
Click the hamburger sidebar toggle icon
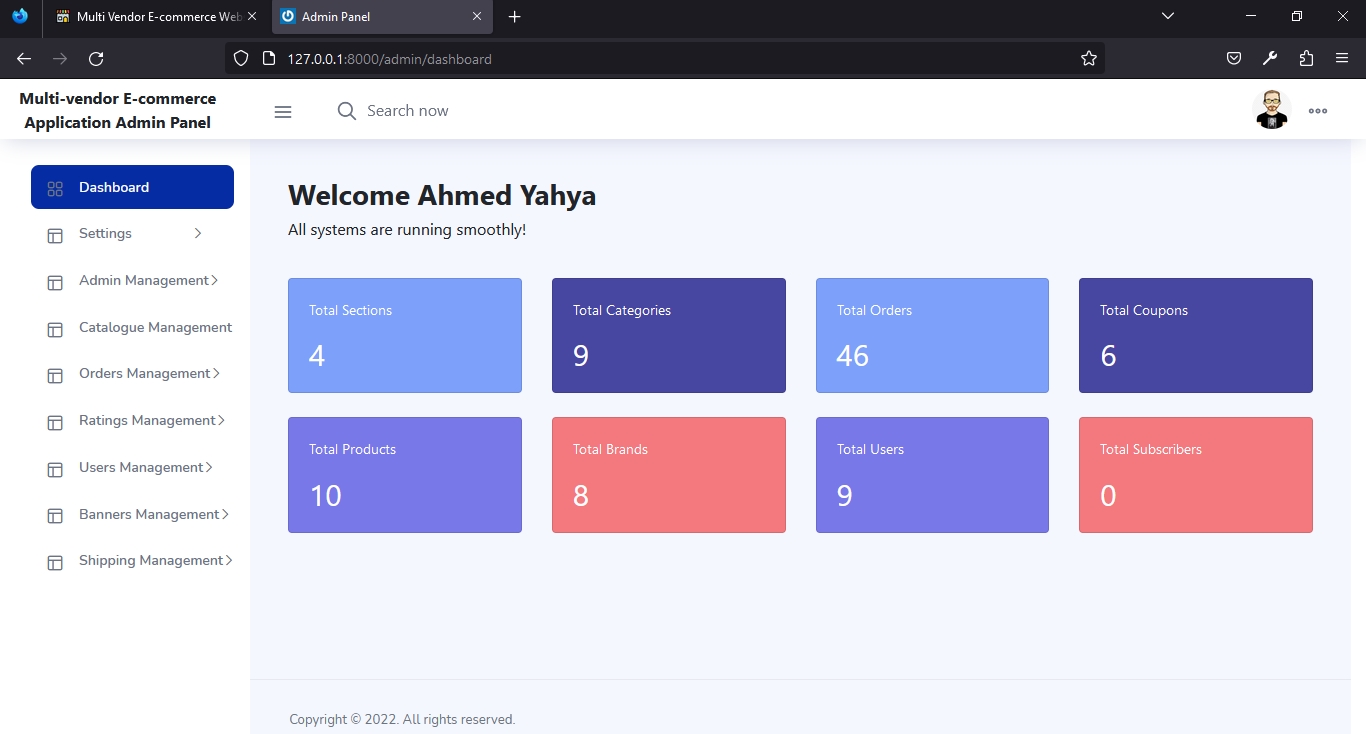[283, 112]
